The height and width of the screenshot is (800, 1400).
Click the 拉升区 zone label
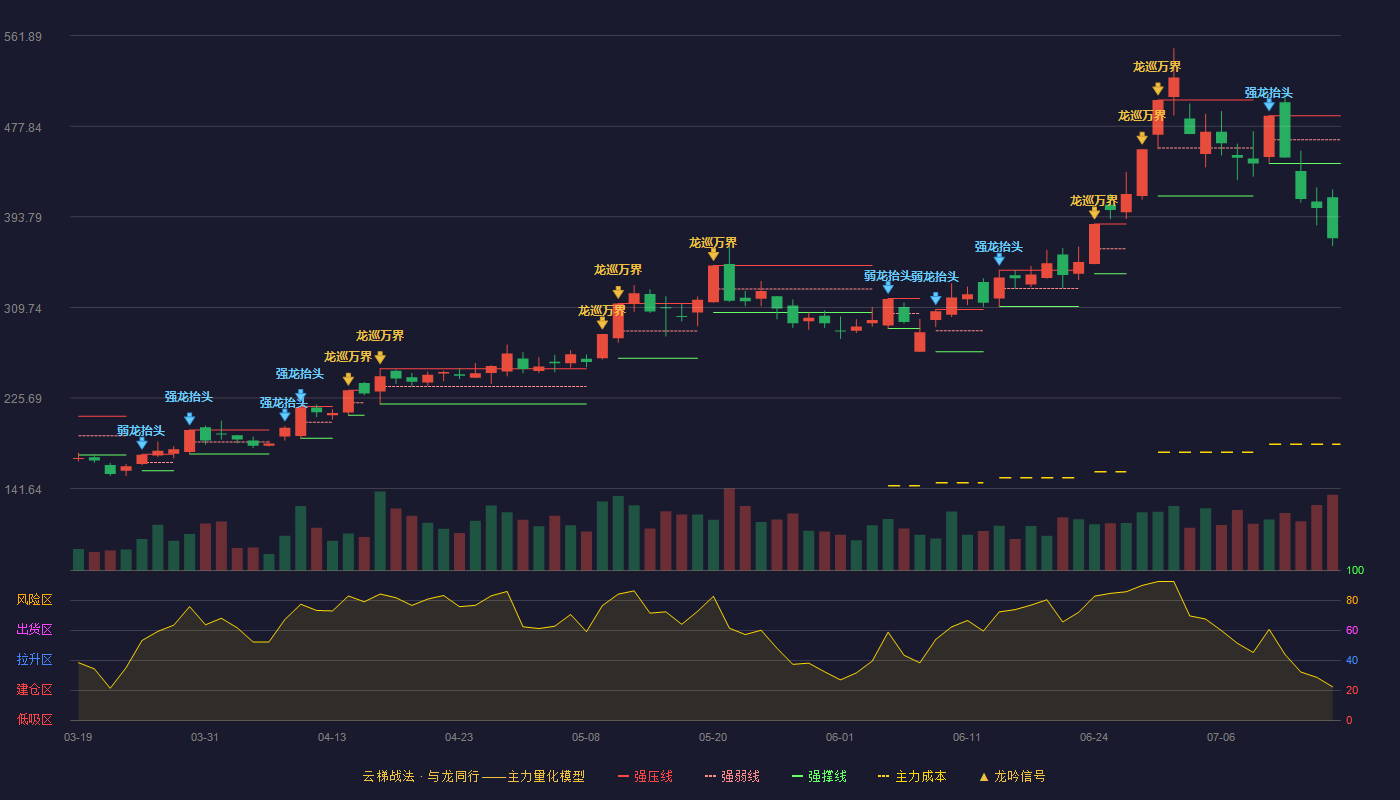(34, 660)
